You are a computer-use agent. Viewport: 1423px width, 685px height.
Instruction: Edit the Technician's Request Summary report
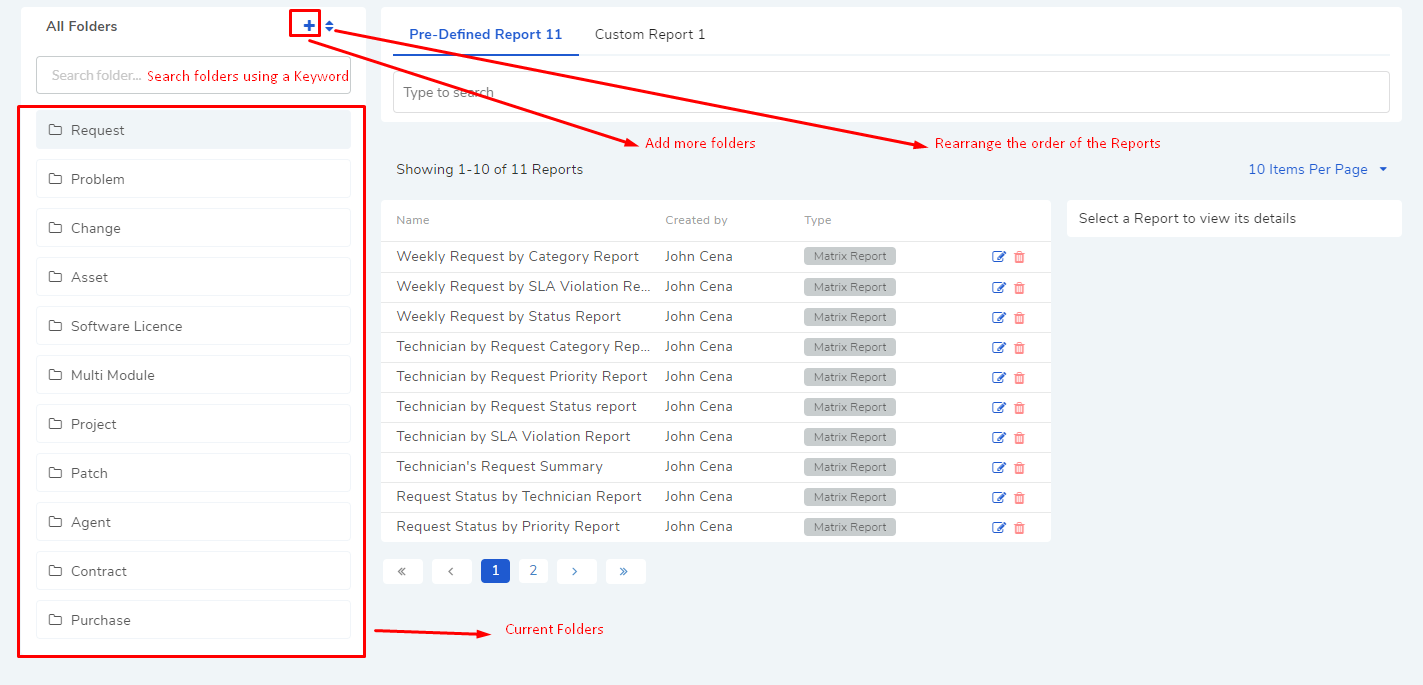[999, 467]
